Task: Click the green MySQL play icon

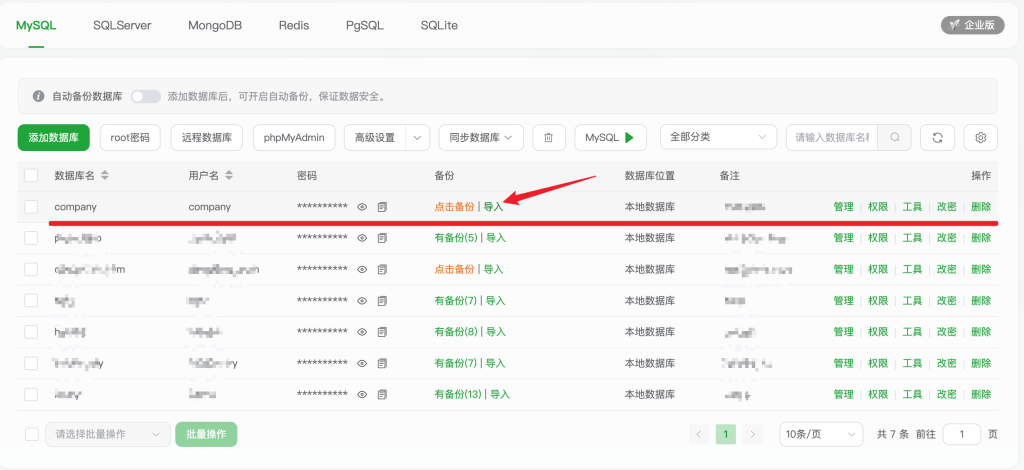Action: tap(629, 138)
